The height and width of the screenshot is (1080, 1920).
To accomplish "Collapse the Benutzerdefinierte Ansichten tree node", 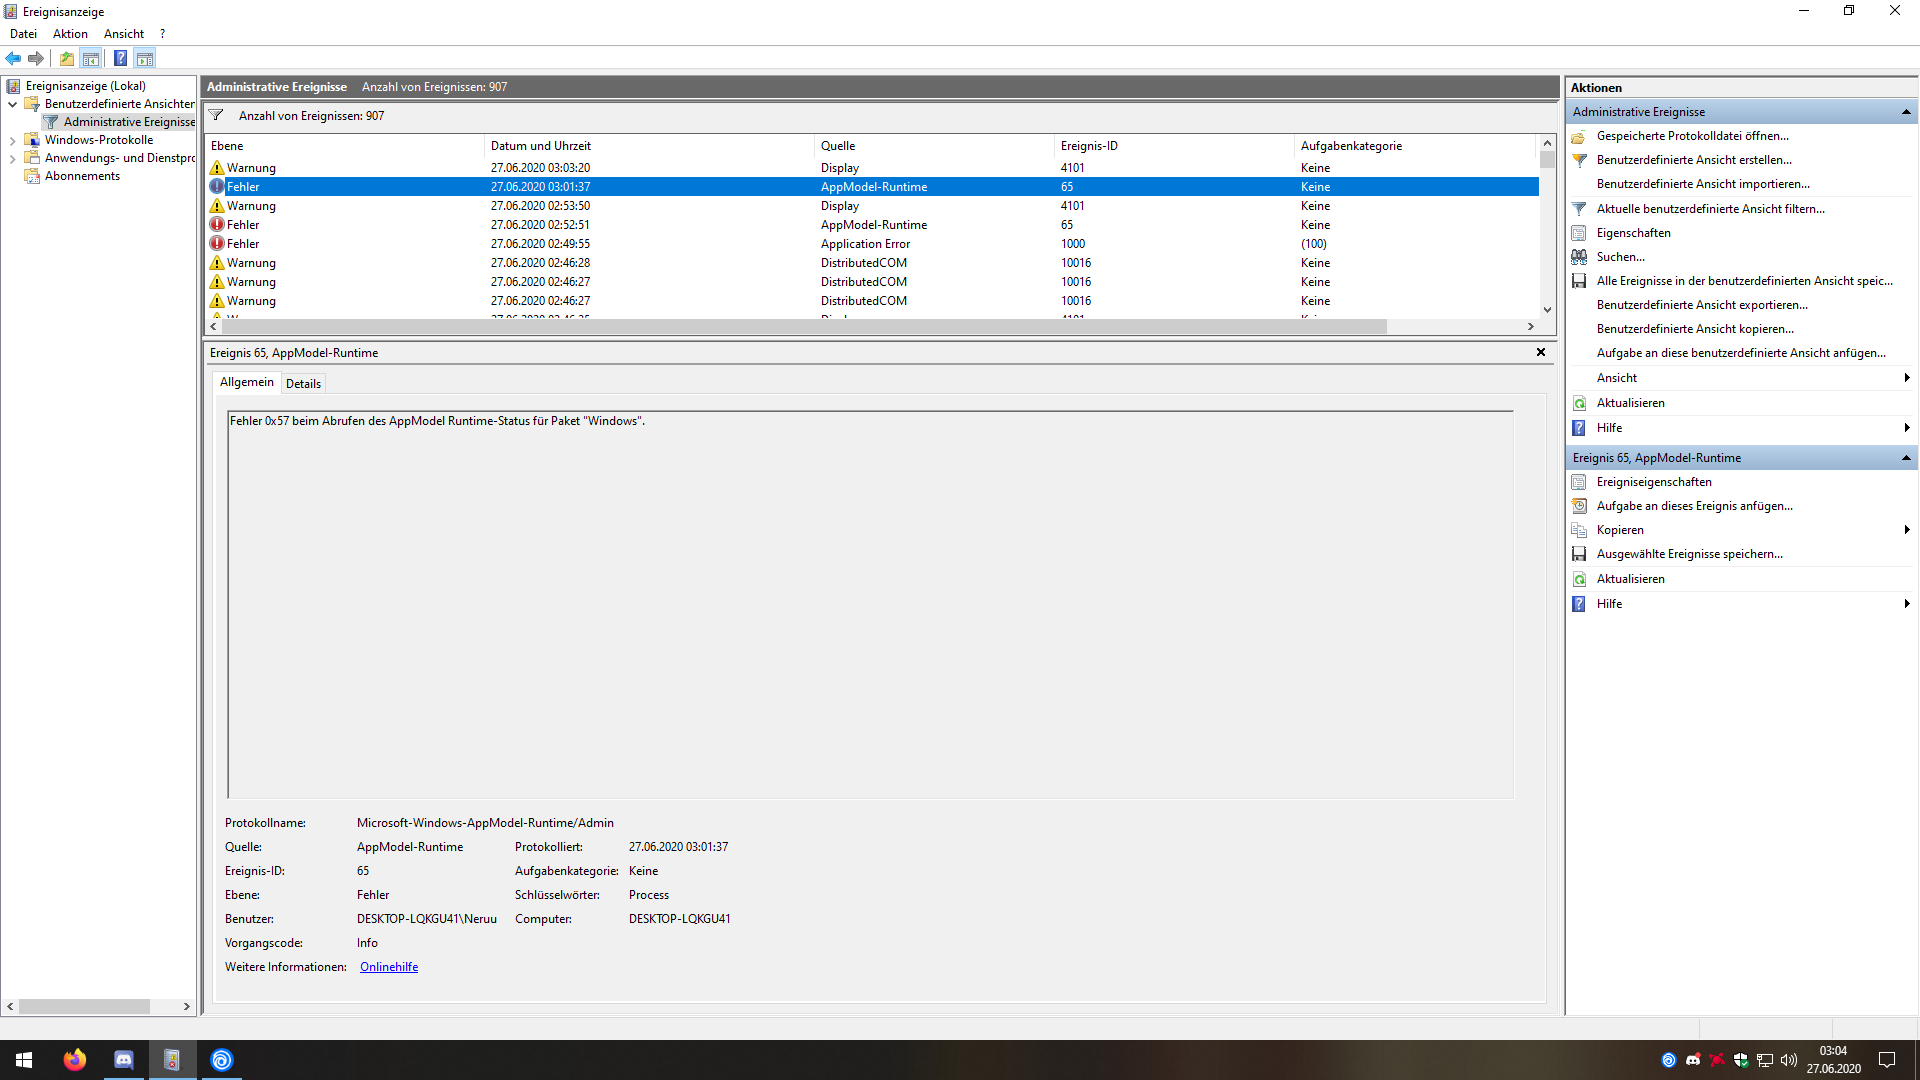I will (12, 104).
